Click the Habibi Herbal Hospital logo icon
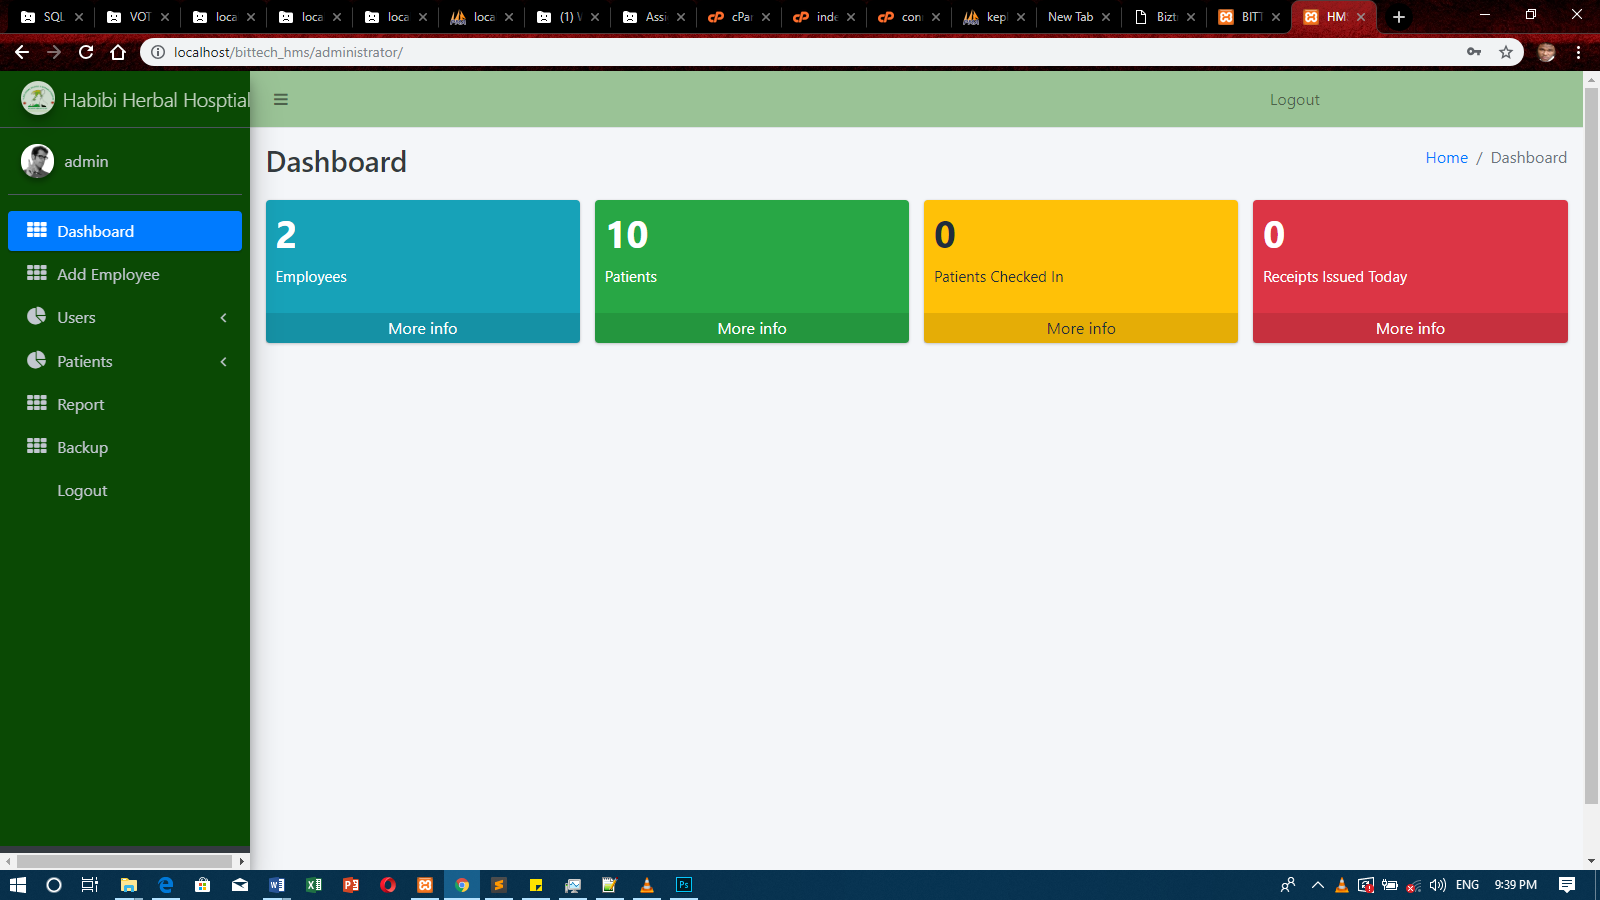The width and height of the screenshot is (1600, 900). [x=38, y=99]
